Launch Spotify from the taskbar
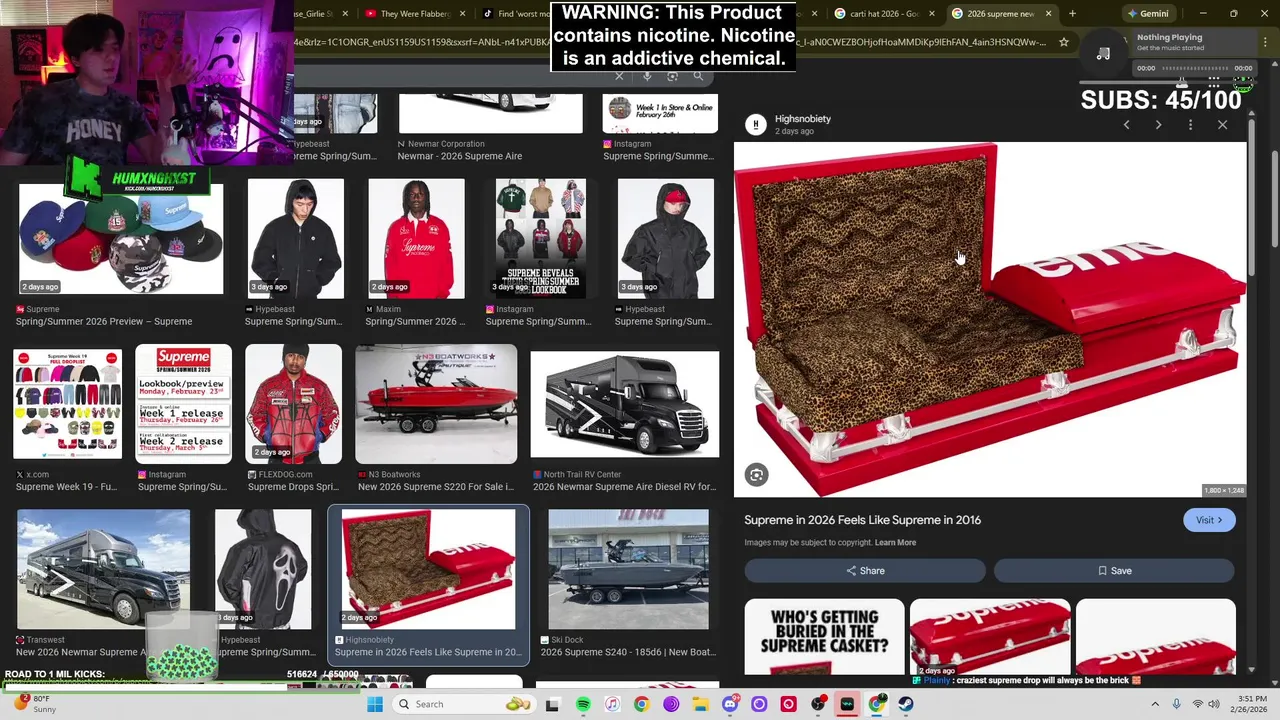Viewport: 1280px width, 720px height. pos(583,704)
